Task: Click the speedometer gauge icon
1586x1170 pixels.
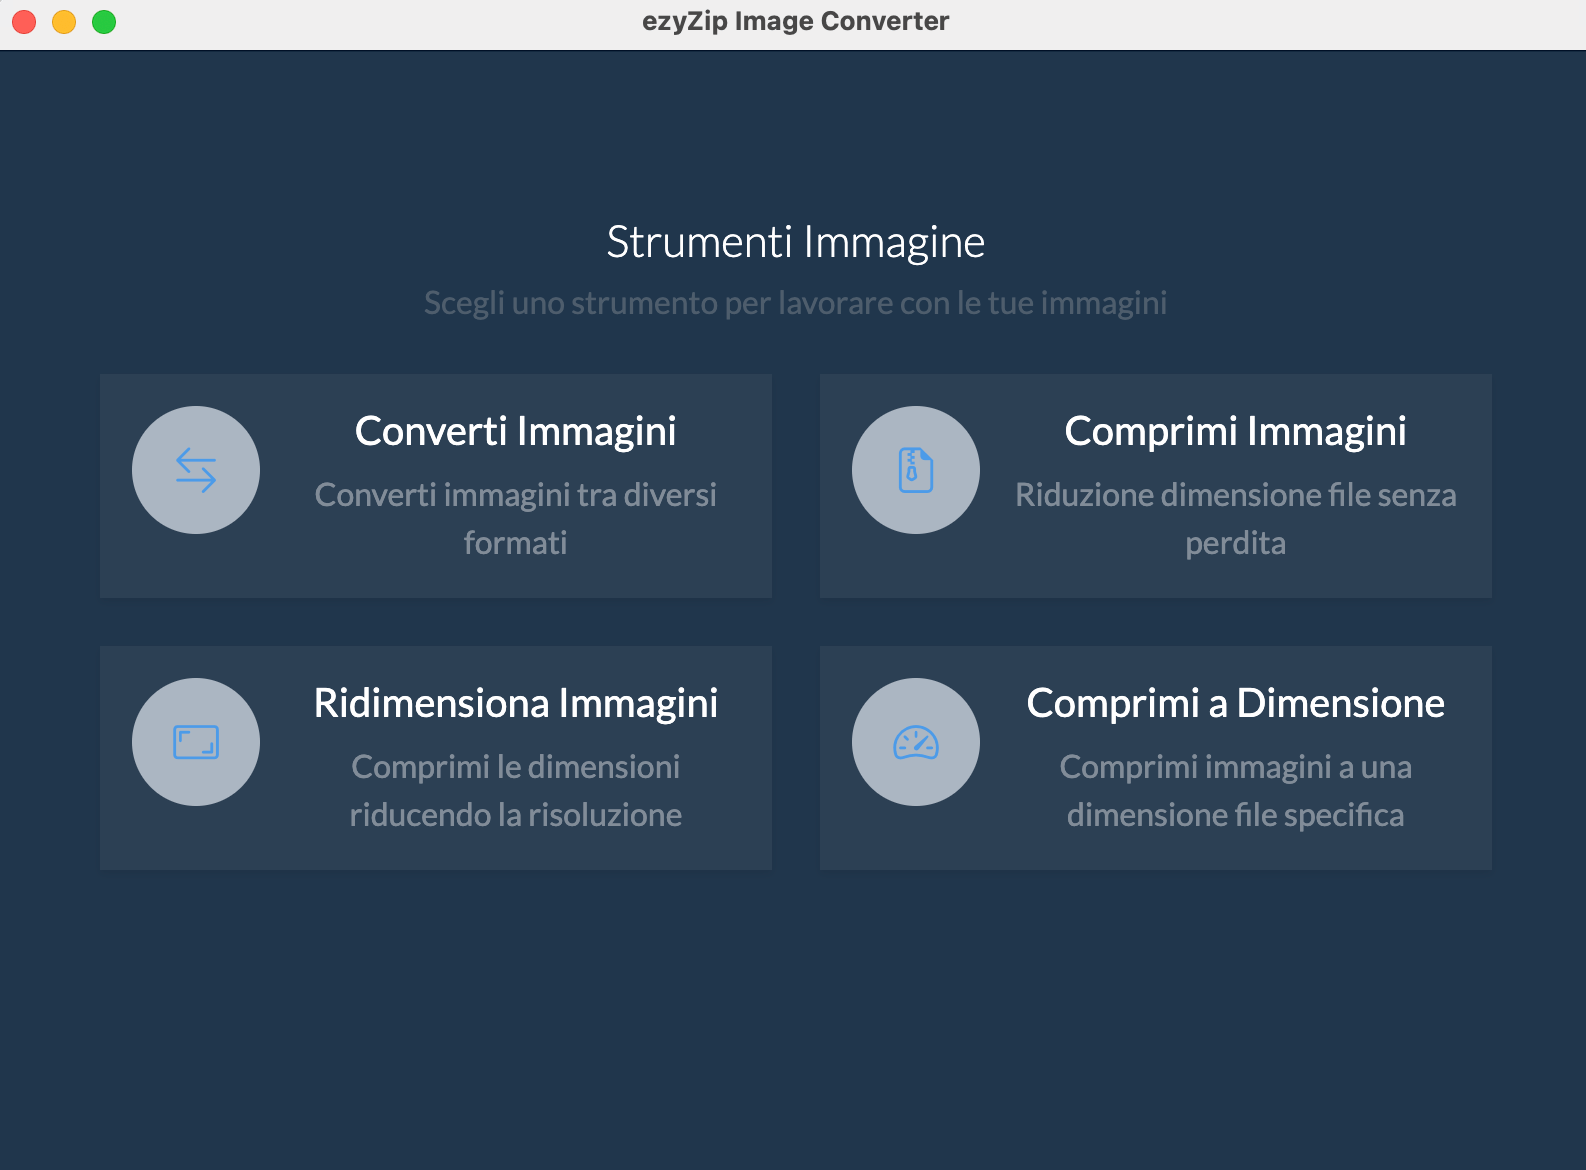Action: pyautogui.click(x=916, y=742)
